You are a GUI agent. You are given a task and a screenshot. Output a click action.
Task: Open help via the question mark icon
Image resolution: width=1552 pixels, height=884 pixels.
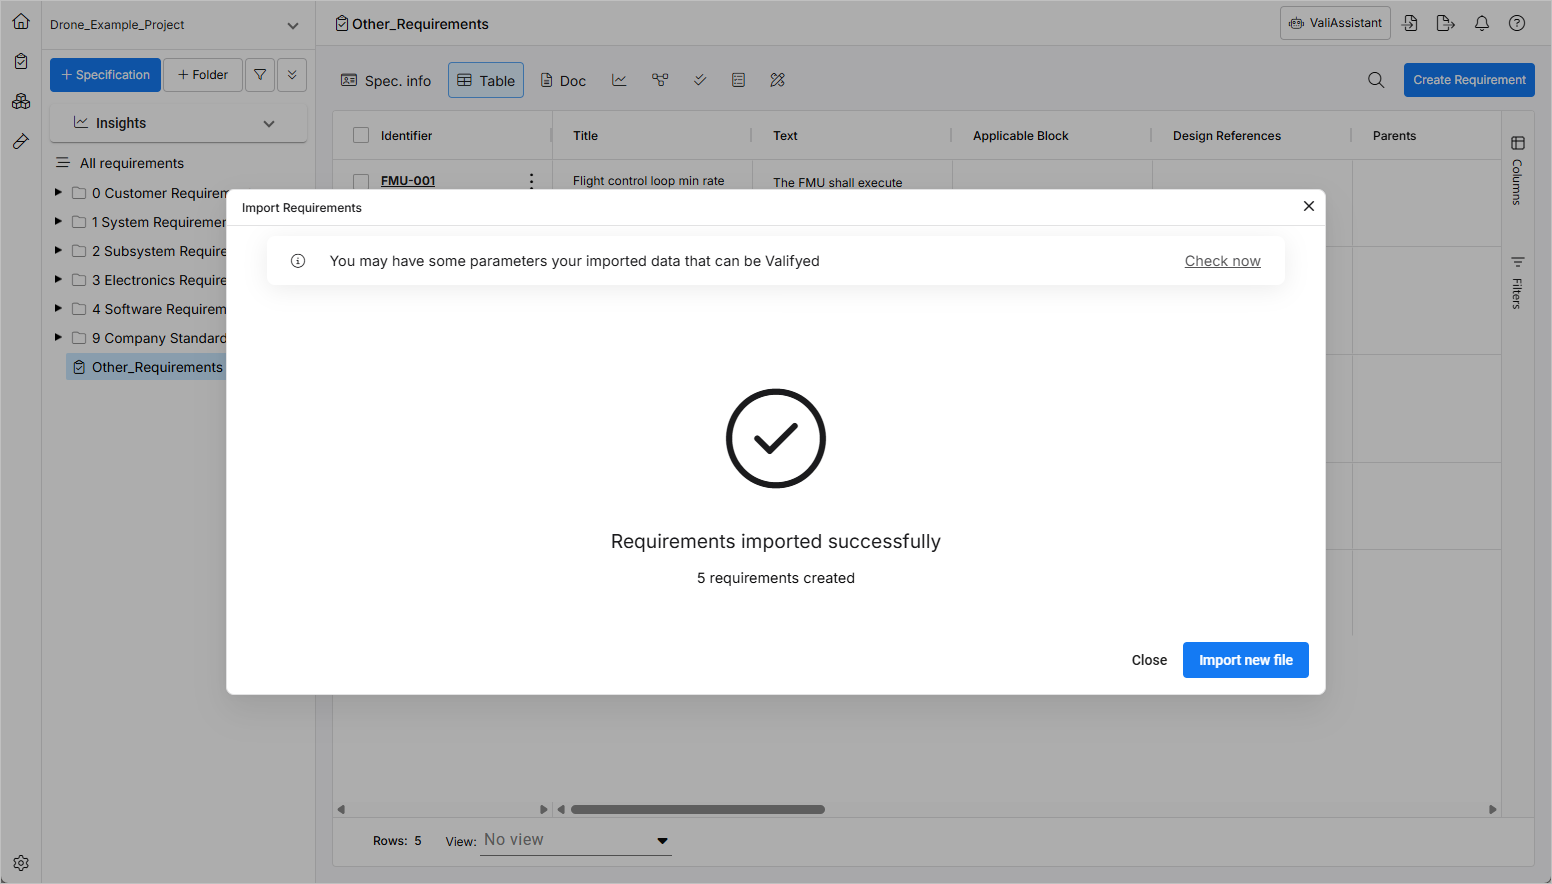click(1516, 23)
